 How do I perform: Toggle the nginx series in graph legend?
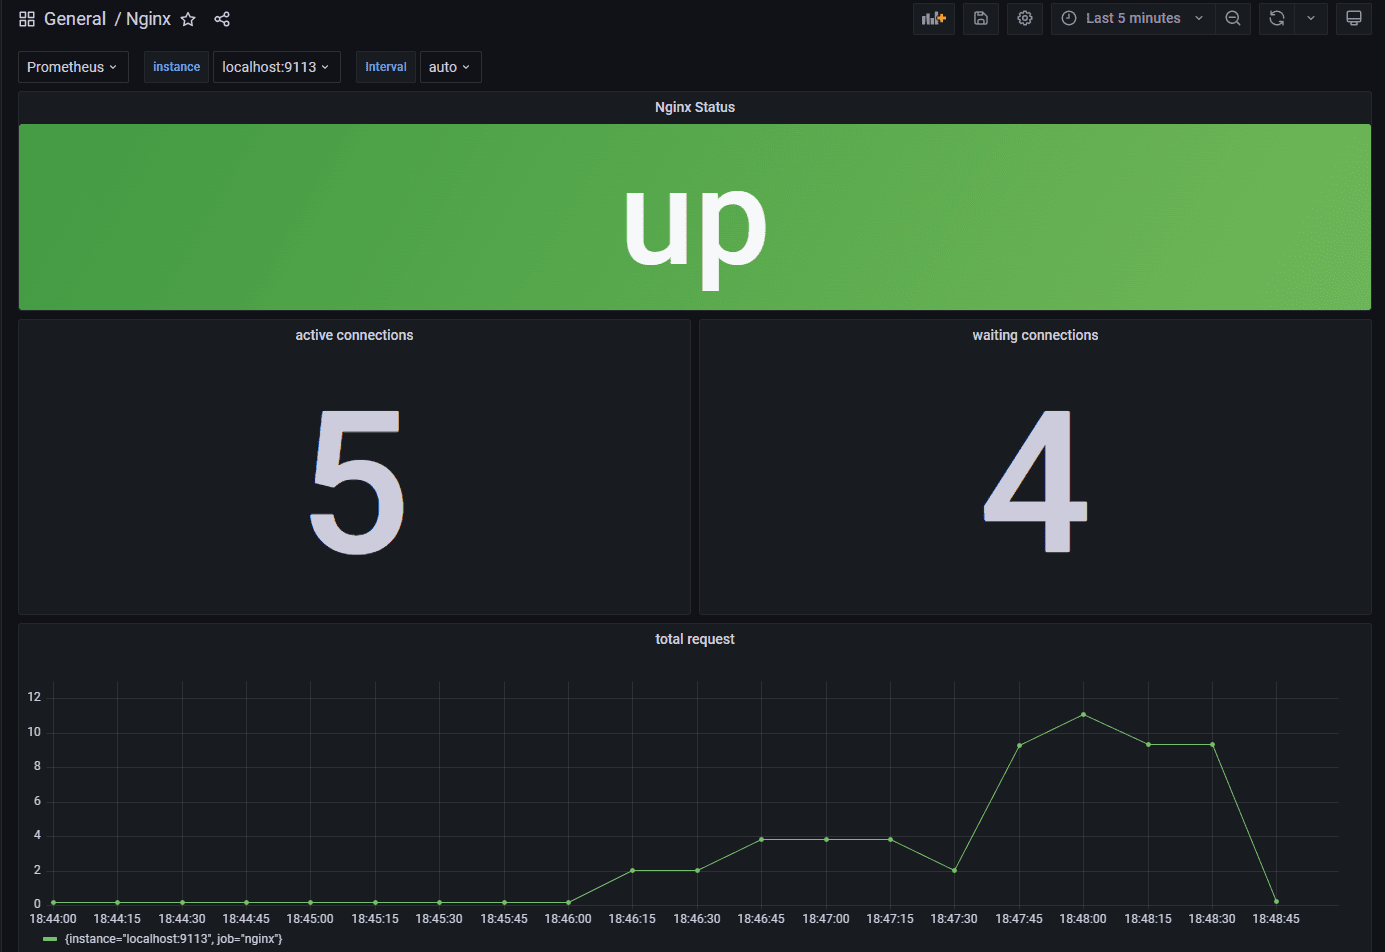pyautogui.click(x=173, y=939)
